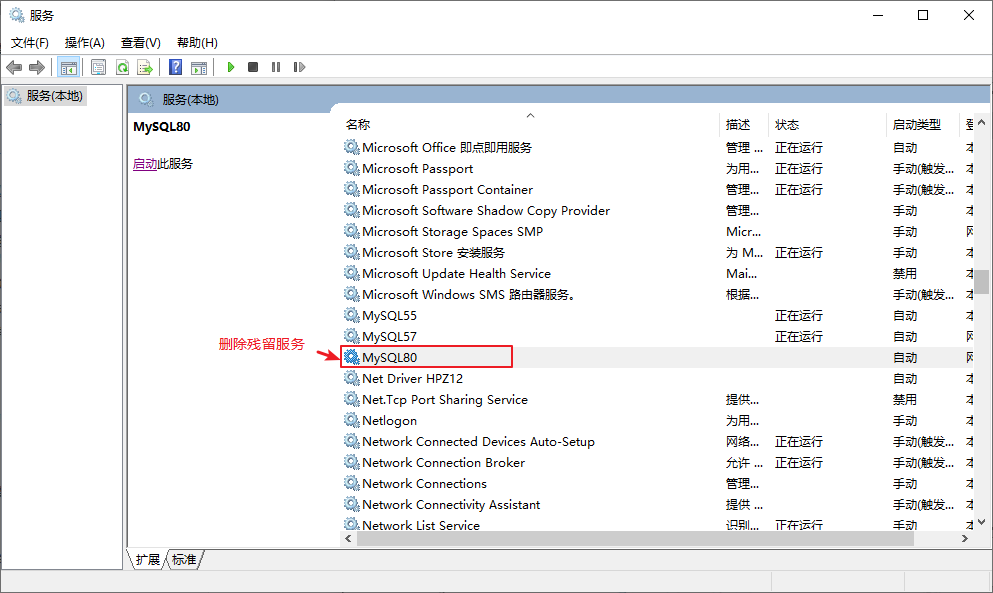
Task: Select Microsoft Passport Container service
Action: (x=657, y=189)
